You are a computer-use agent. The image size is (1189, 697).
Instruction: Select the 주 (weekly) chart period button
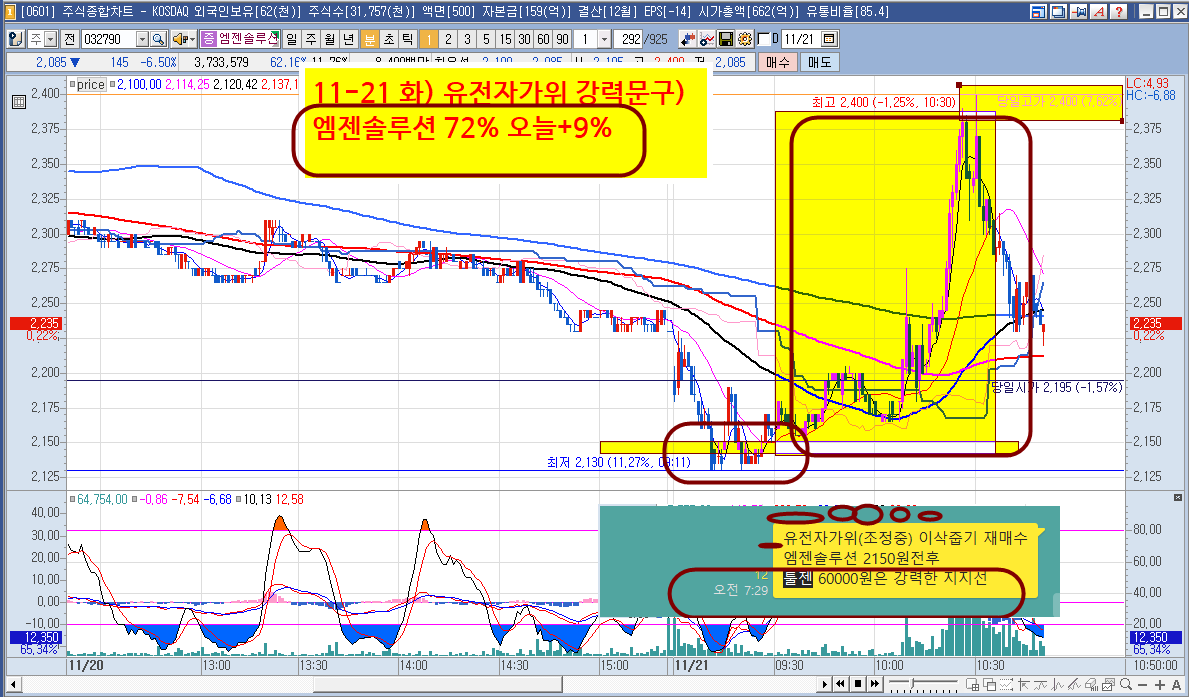coord(310,39)
